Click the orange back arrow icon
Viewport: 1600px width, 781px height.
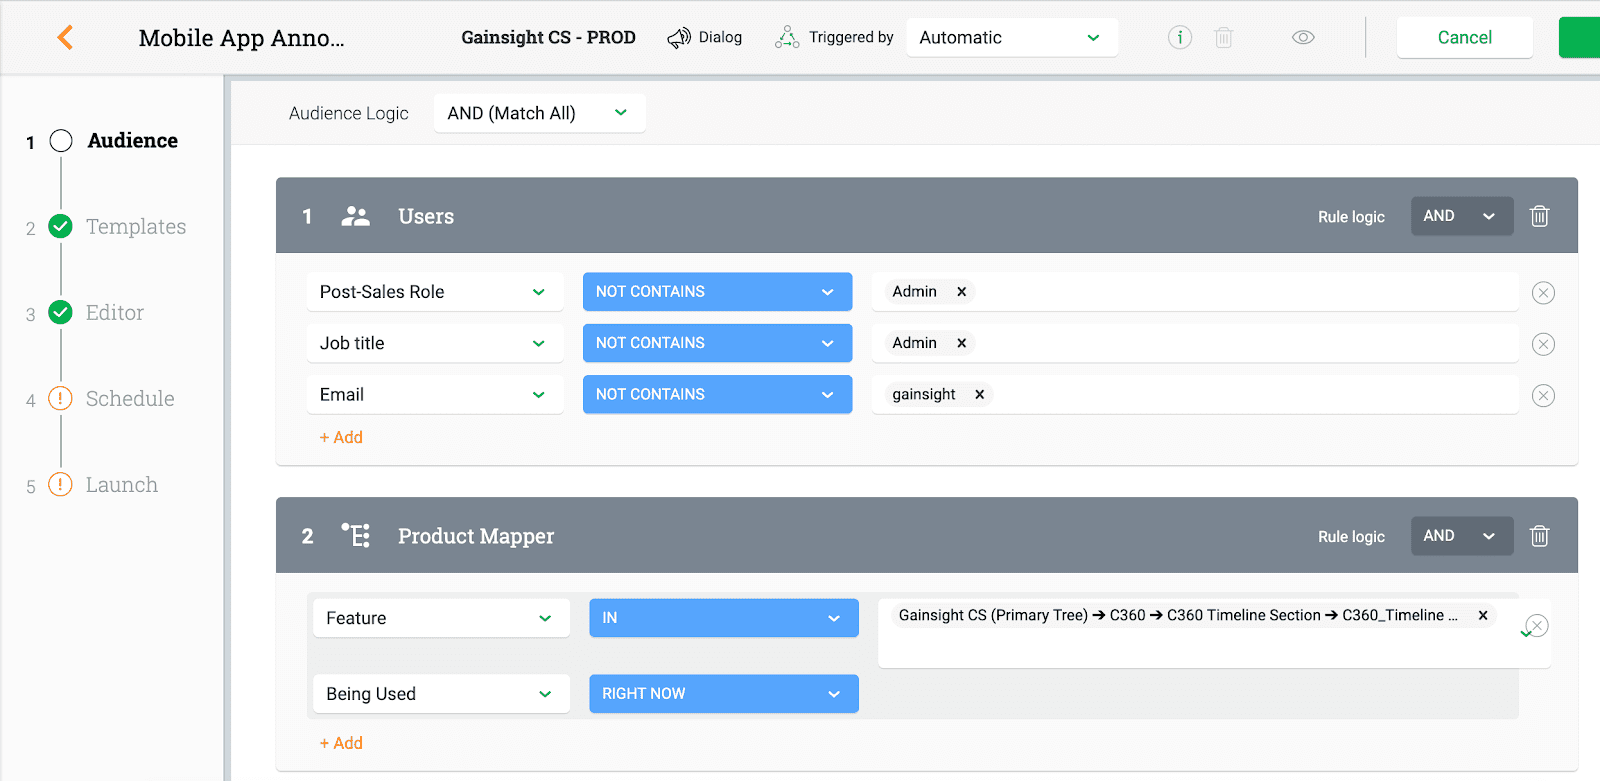pos(65,38)
